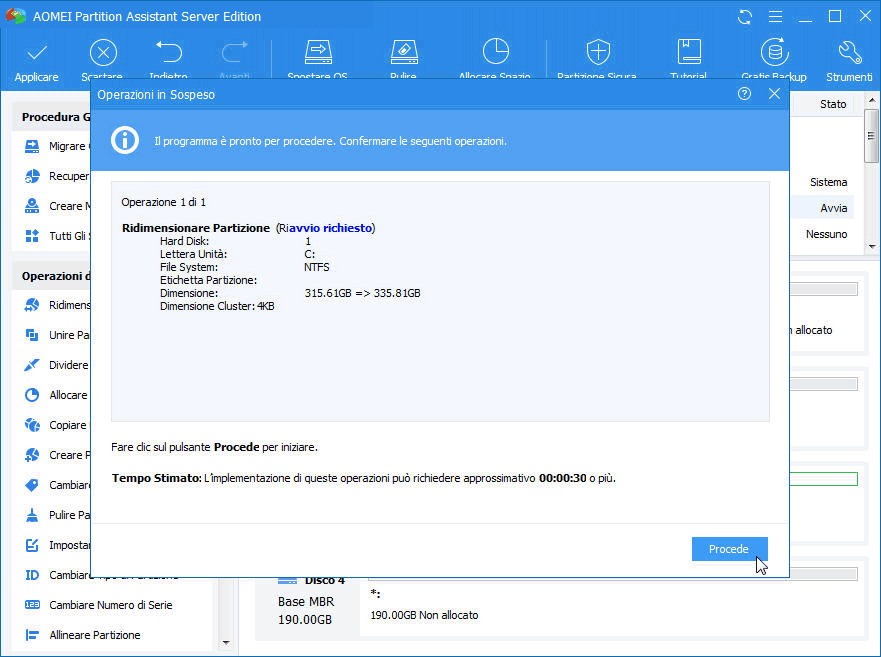Click the Recuperare sidebar item icon
The image size is (881, 657).
[x=32, y=176]
